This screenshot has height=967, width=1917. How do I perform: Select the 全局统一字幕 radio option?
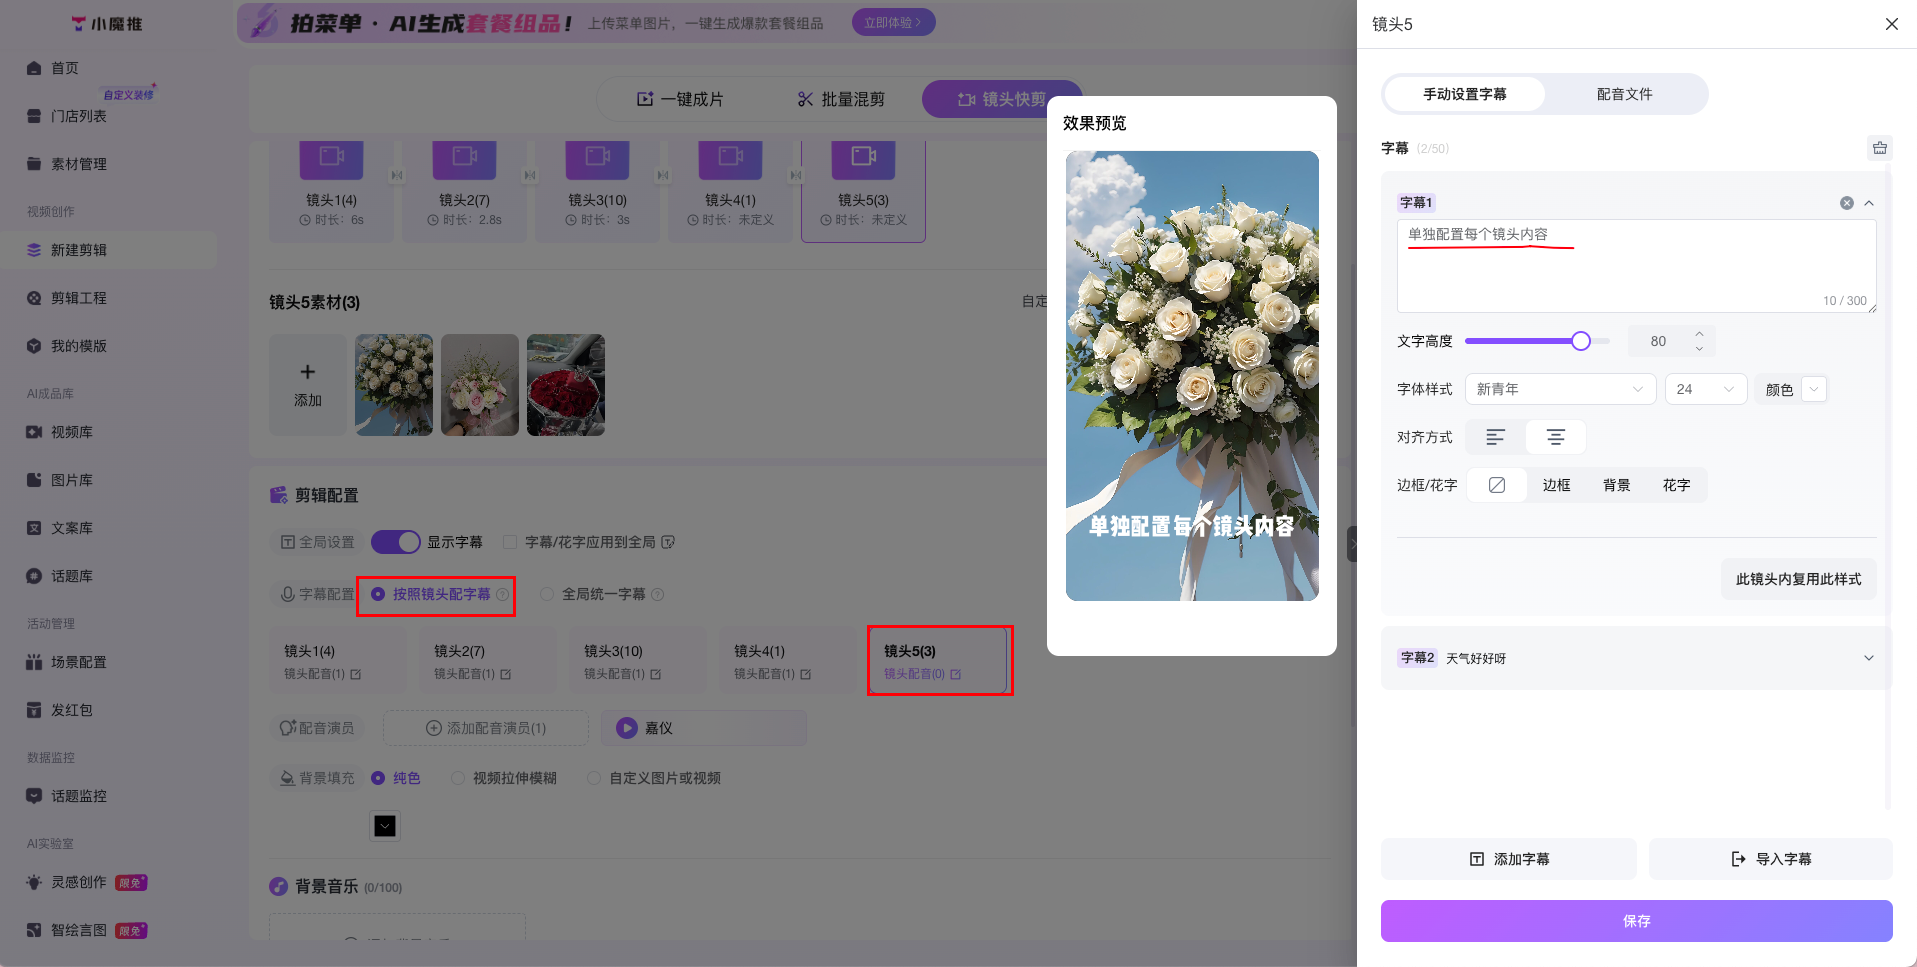pyautogui.click(x=549, y=594)
